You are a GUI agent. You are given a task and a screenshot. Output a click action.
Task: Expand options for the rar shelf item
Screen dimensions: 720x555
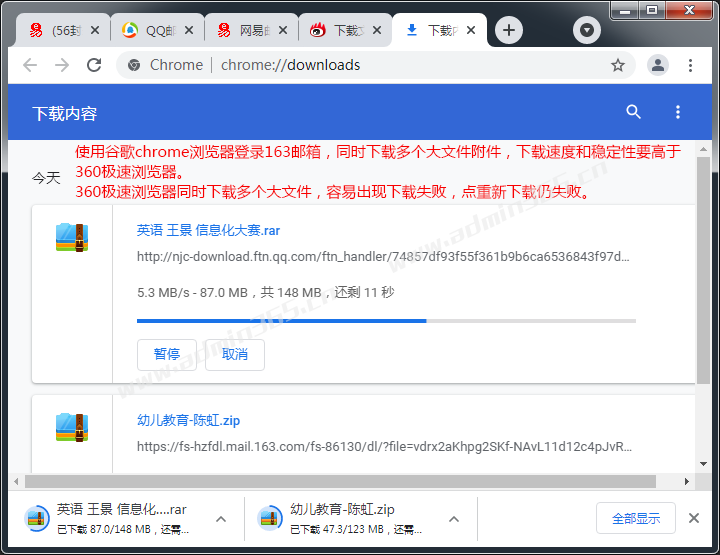(x=221, y=519)
